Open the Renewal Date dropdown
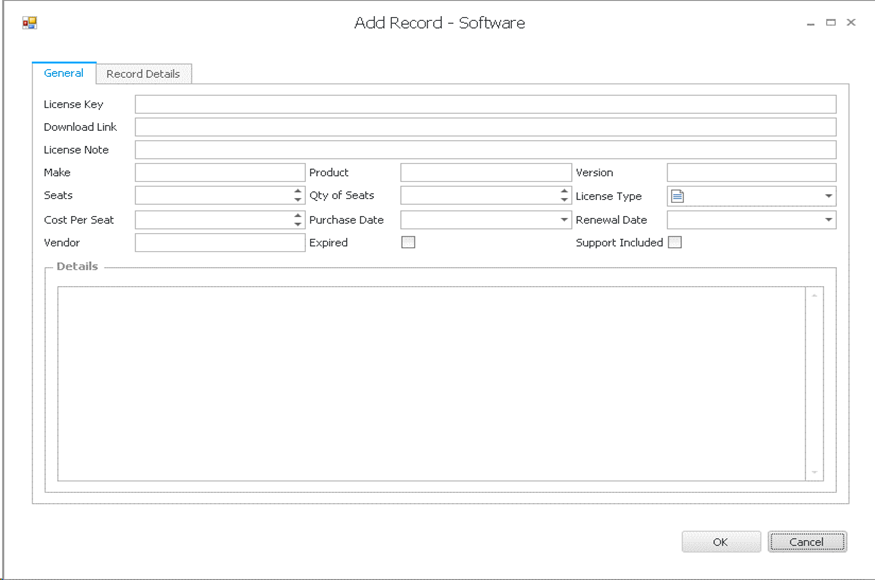Image resolution: width=875 pixels, height=580 pixels. [x=828, y=220]
